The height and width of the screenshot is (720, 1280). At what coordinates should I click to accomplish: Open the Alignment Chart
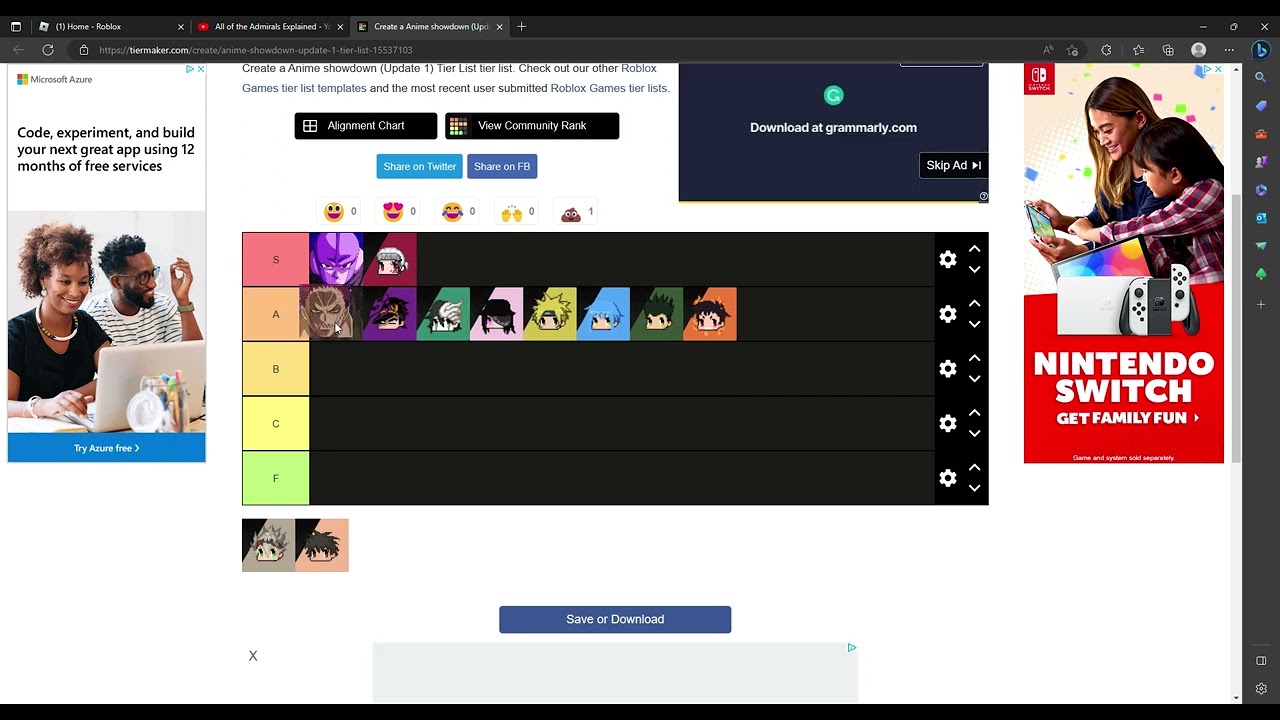(366, 126)
